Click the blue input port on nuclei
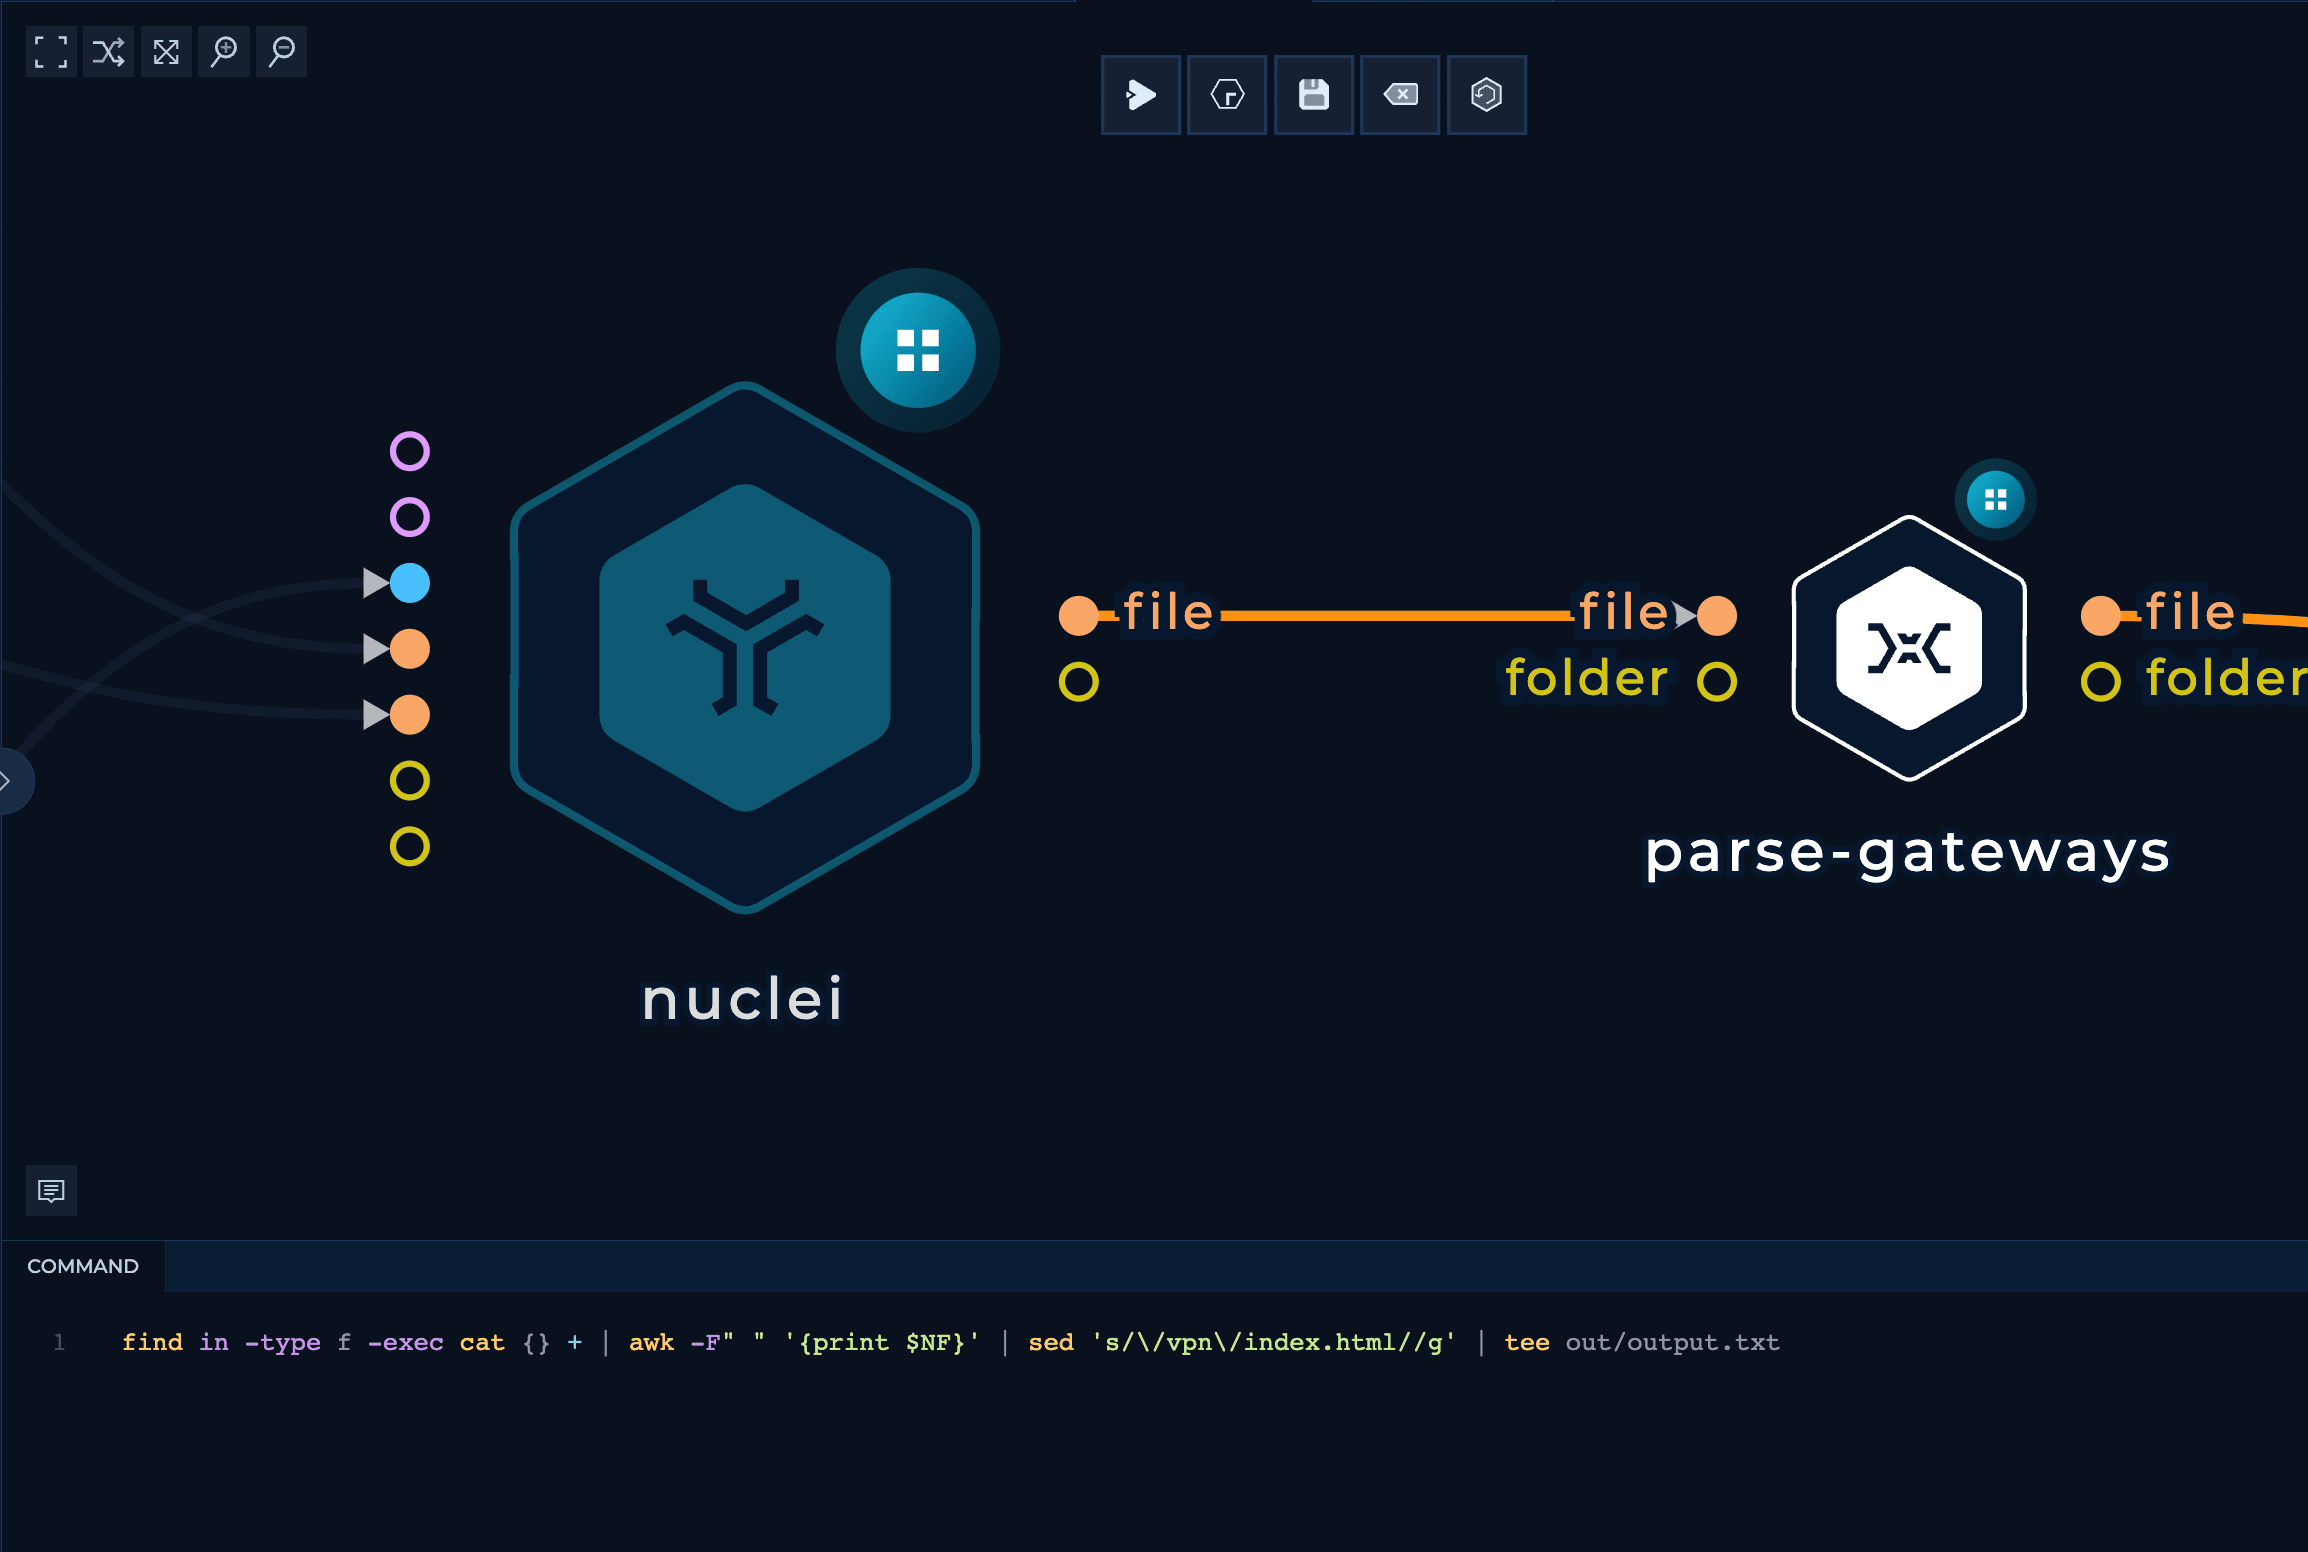 [x=410, y=583]
